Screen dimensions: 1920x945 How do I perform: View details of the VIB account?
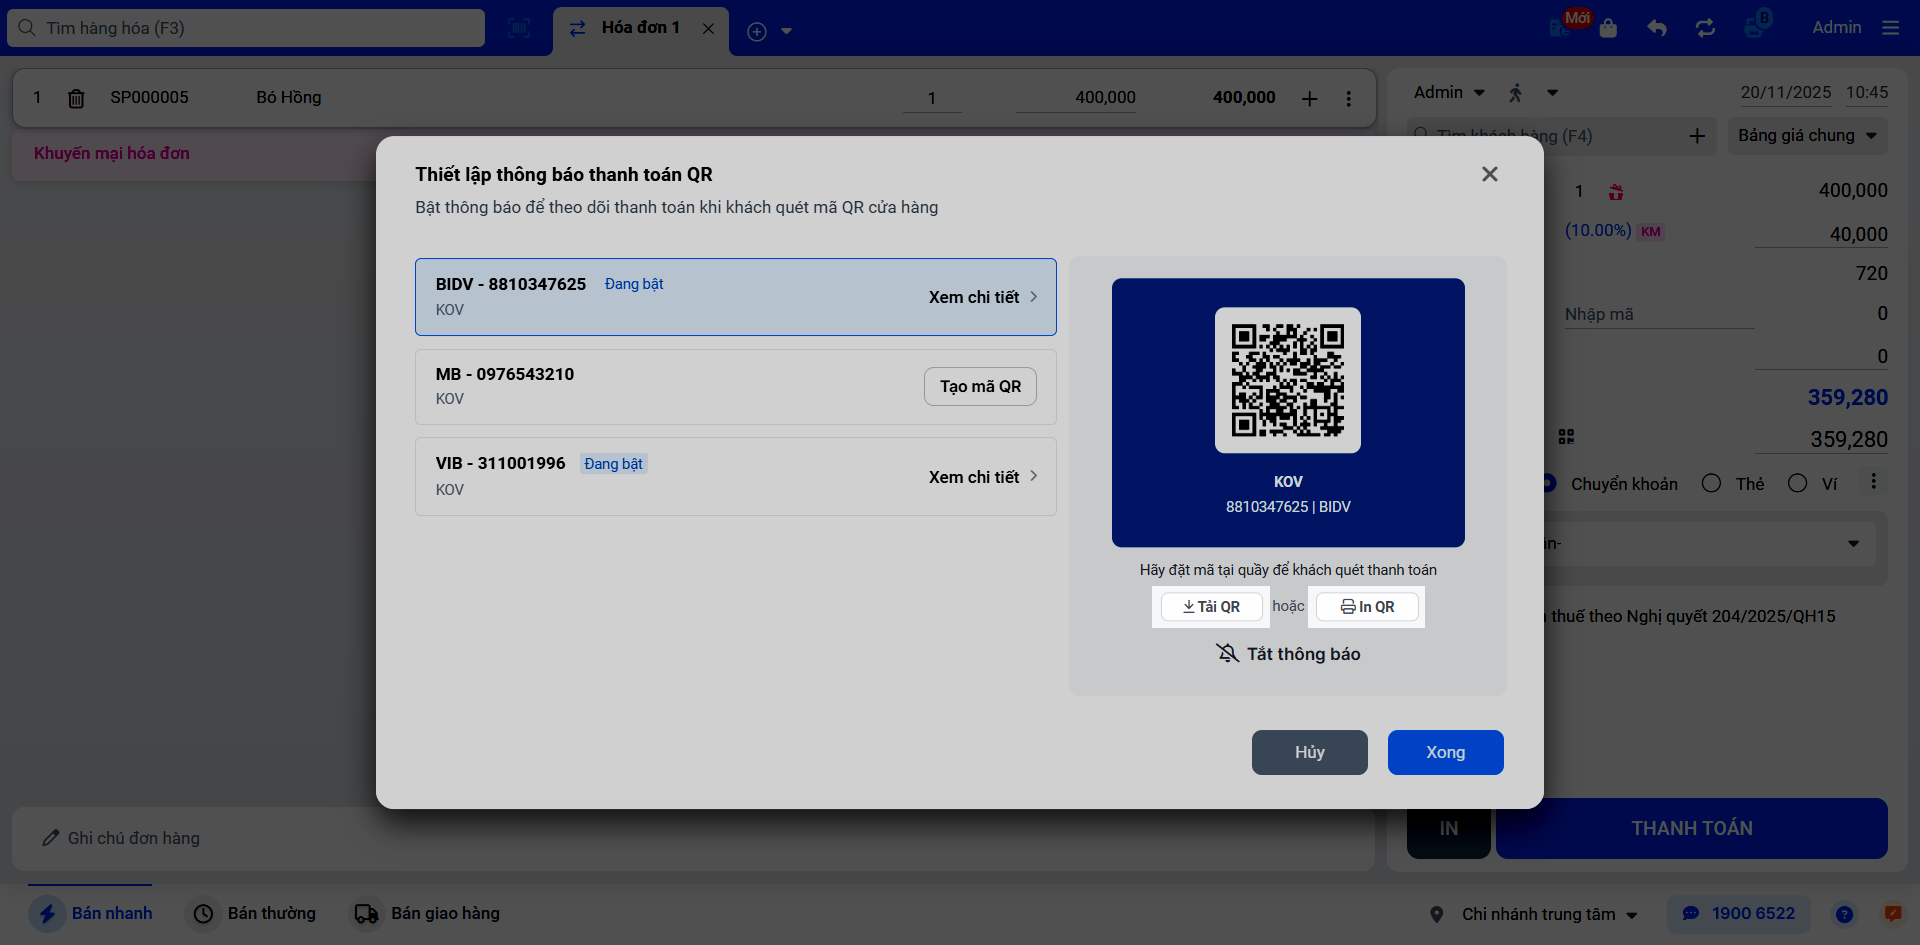(974, 477)
